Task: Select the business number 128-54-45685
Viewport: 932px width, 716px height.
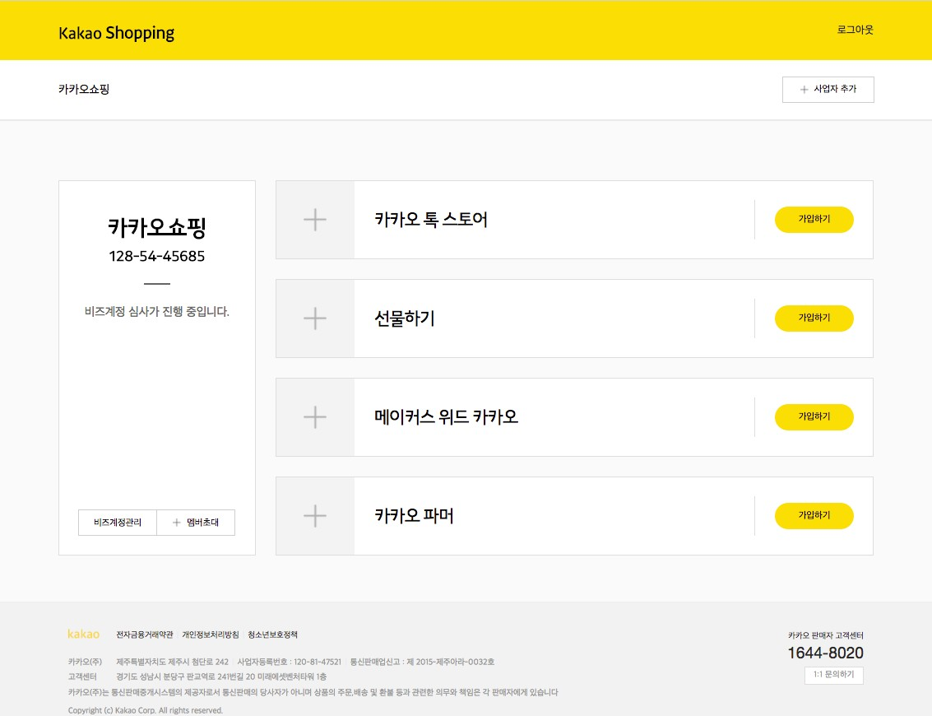Action: [157, 256]
